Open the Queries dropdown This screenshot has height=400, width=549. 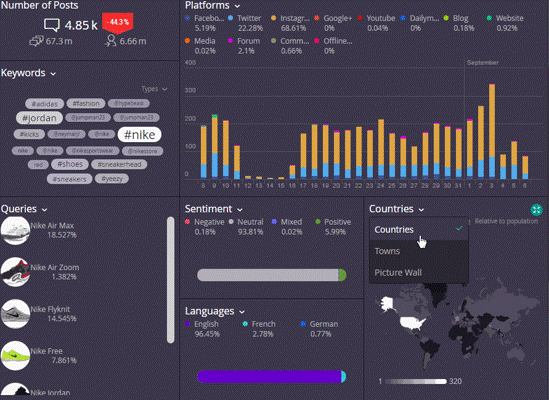coord(24,209)
